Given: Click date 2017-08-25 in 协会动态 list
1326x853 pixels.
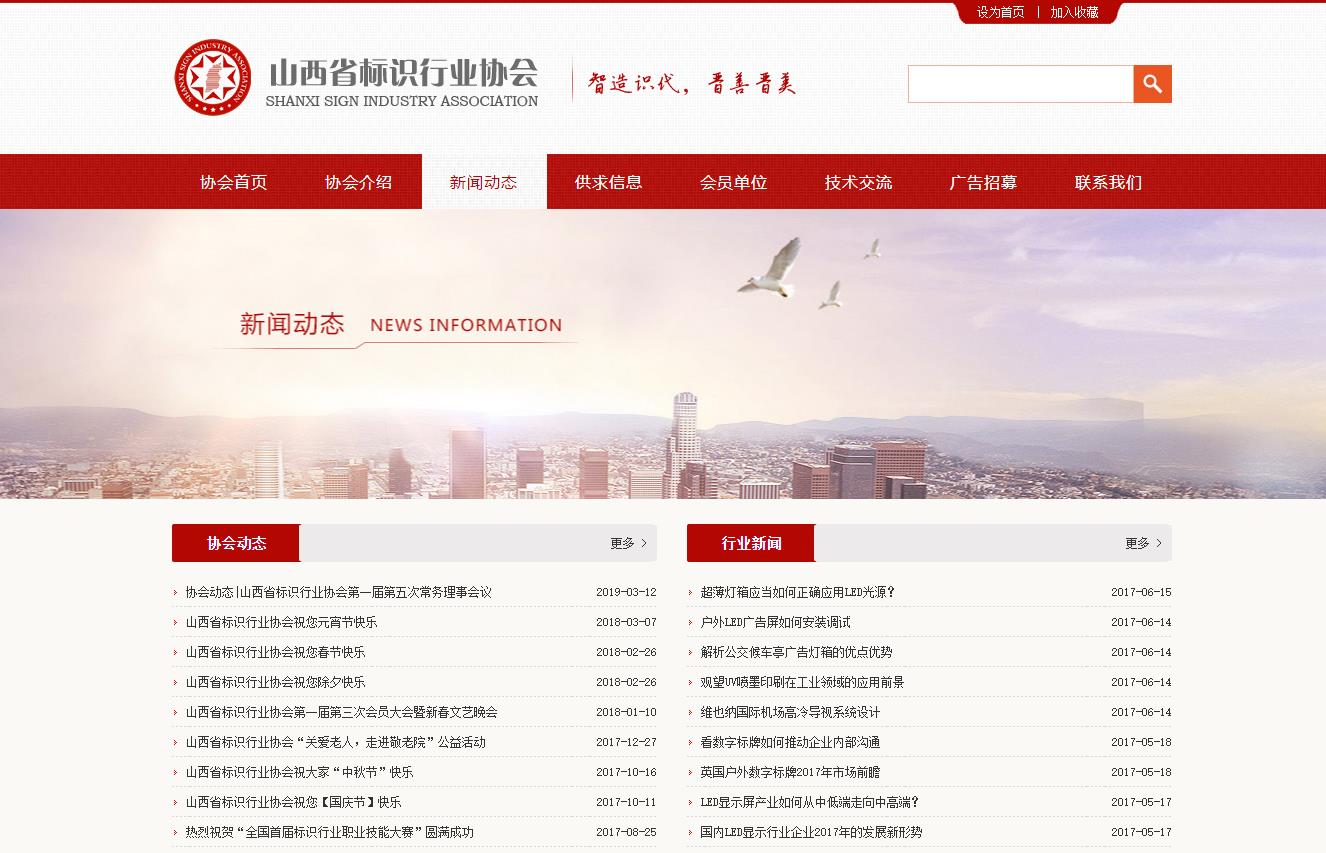Looking at the screenshot, I should point(626,832).
